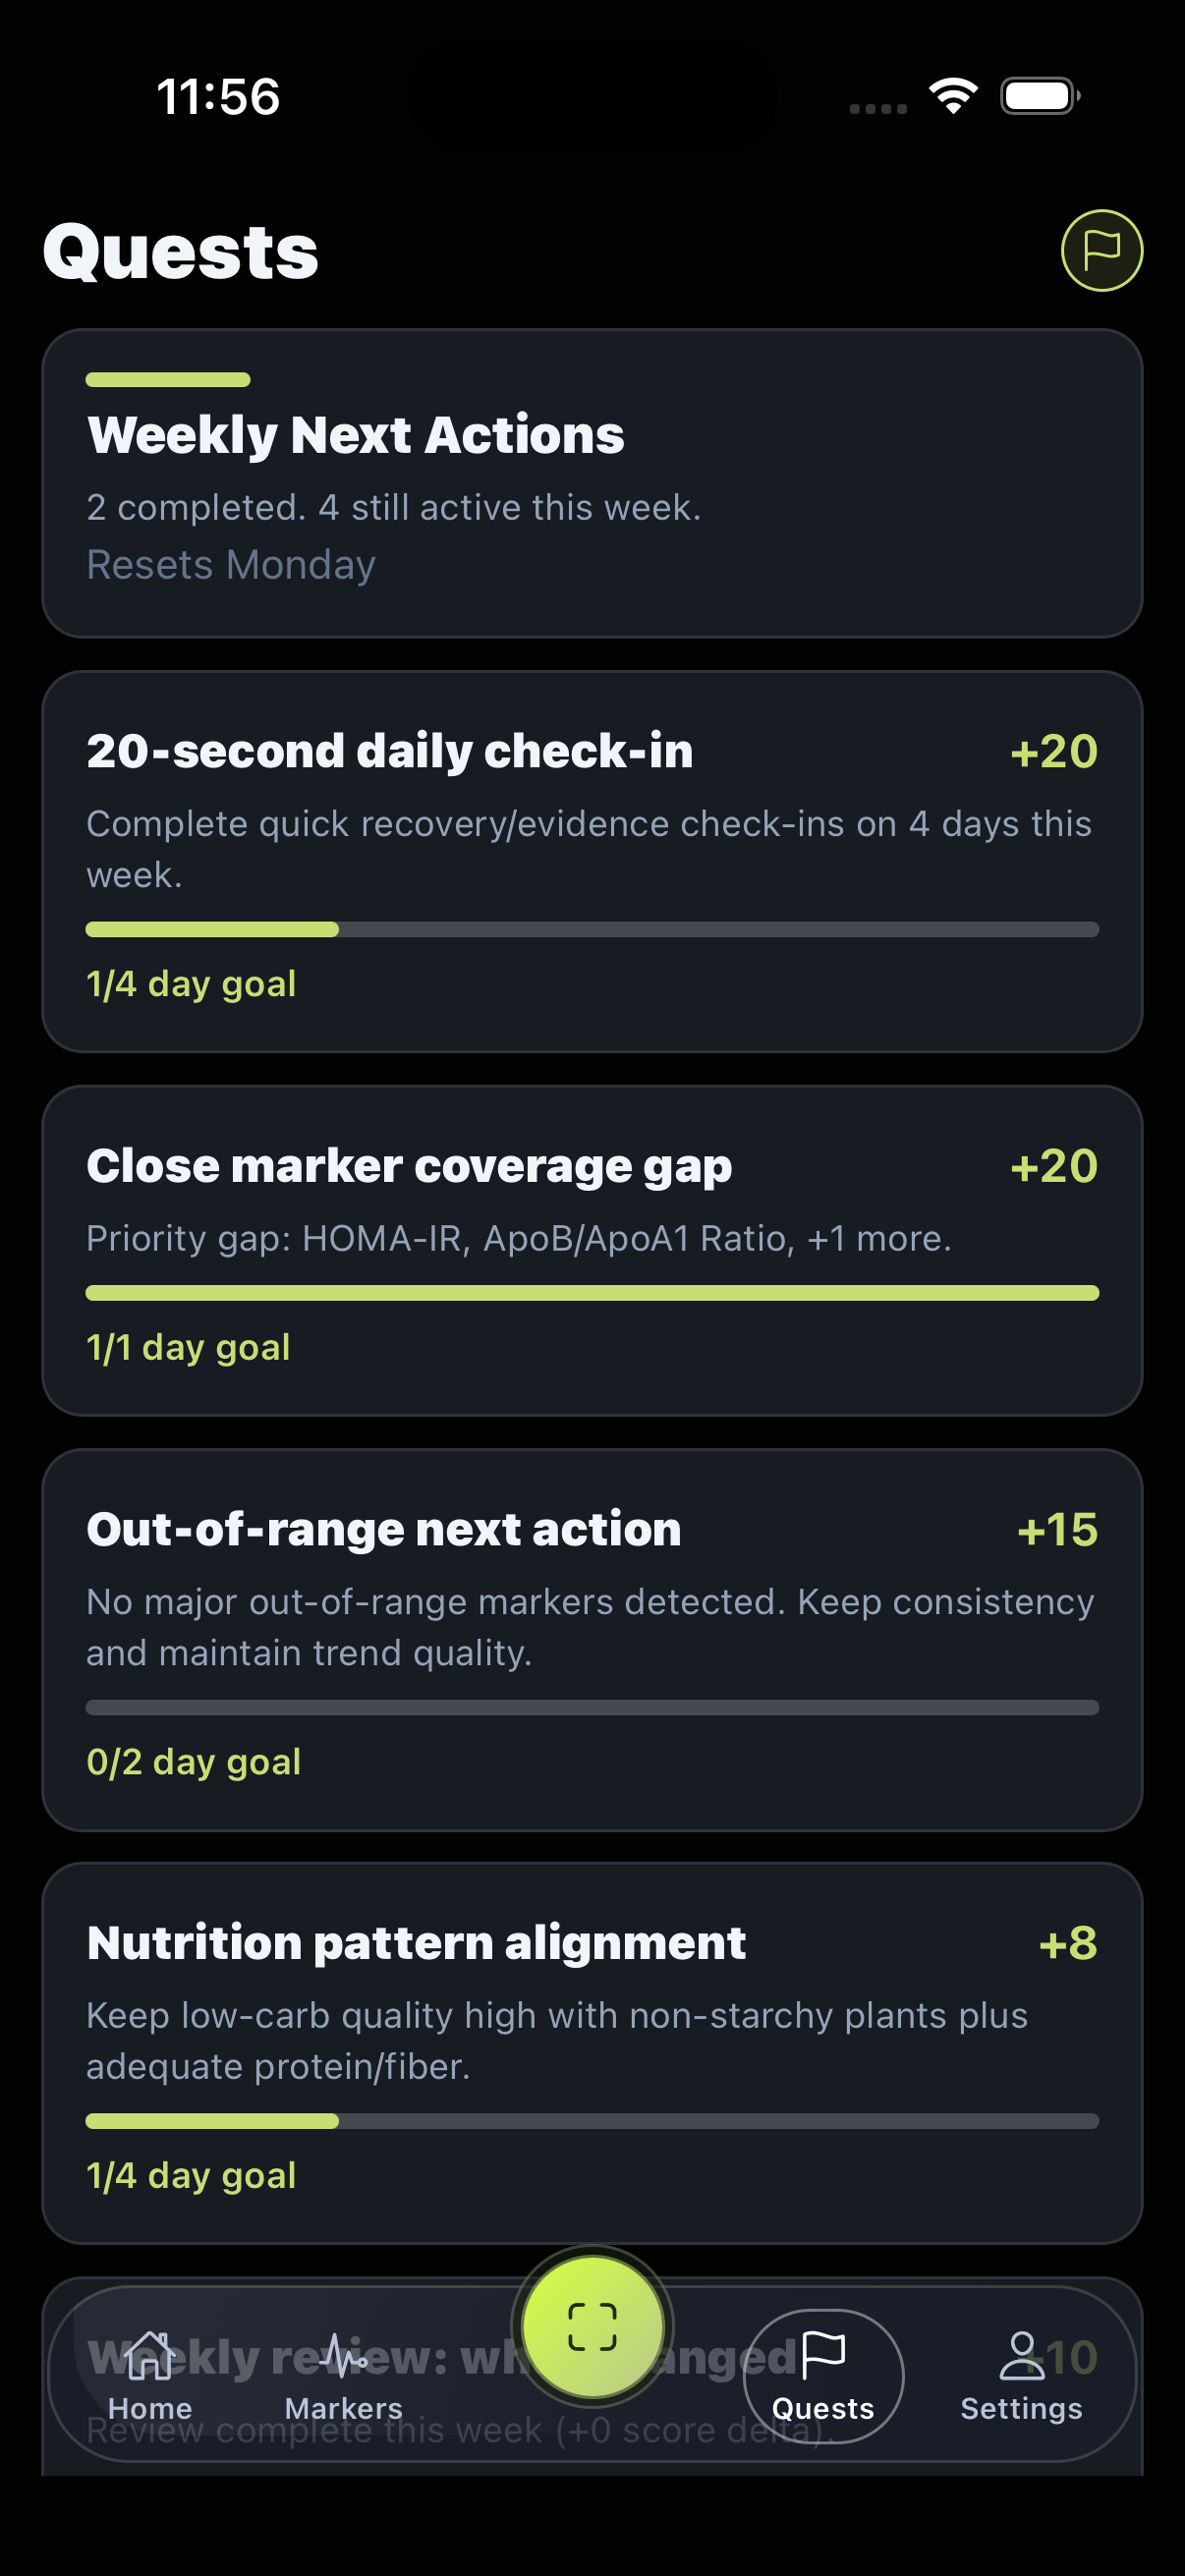Viewport: 1185px width, 2576px height.
Task: Tap the central green scan icon
Action: coord(593,2325)
